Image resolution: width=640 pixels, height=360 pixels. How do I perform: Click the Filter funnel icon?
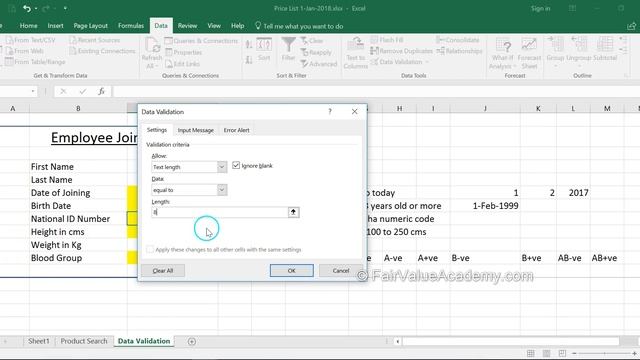(x=289, y=45)
